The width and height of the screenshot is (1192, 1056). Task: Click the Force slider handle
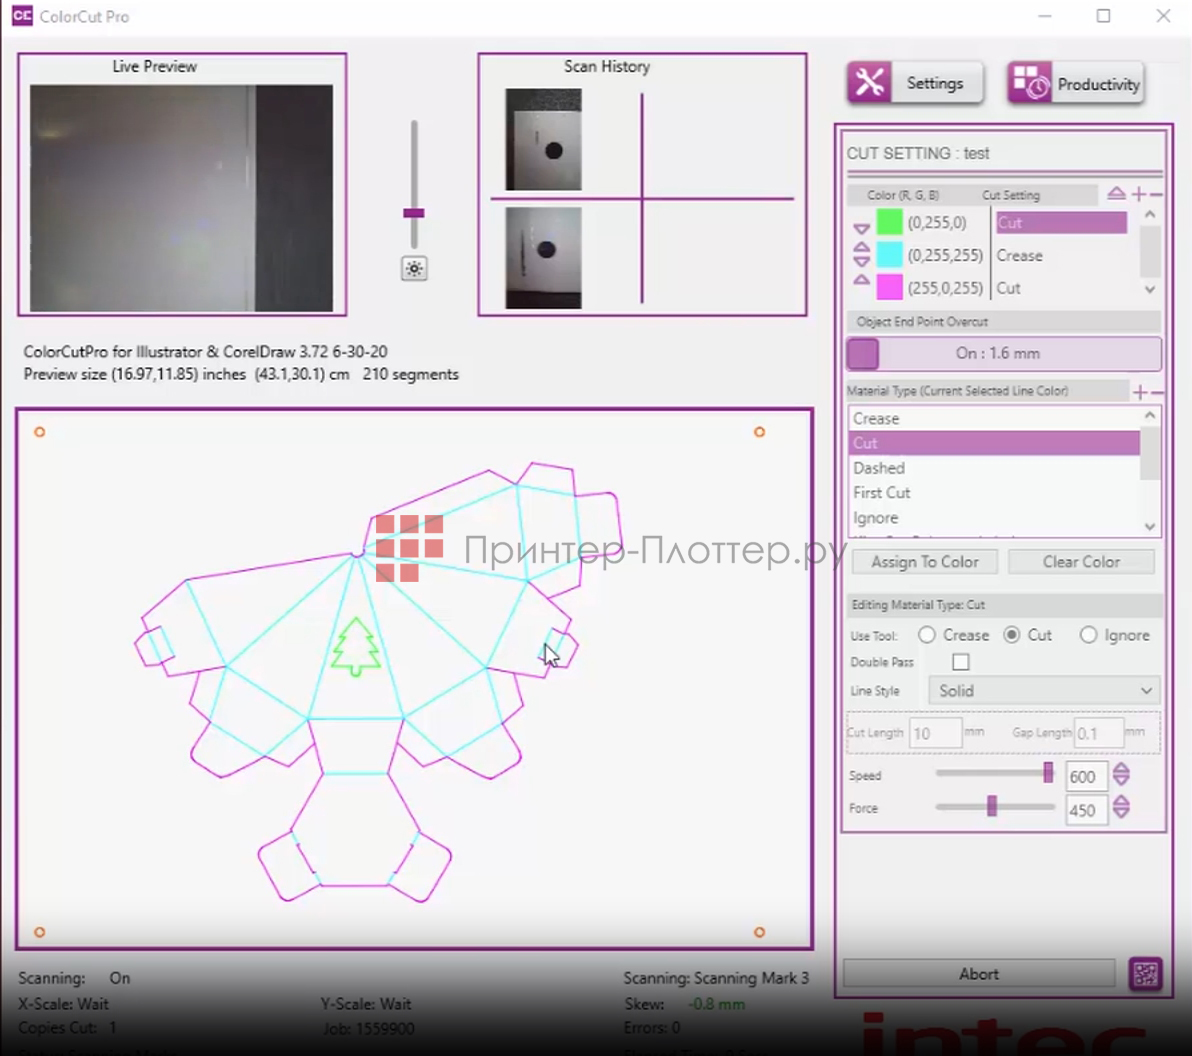[x=991, y=806]
